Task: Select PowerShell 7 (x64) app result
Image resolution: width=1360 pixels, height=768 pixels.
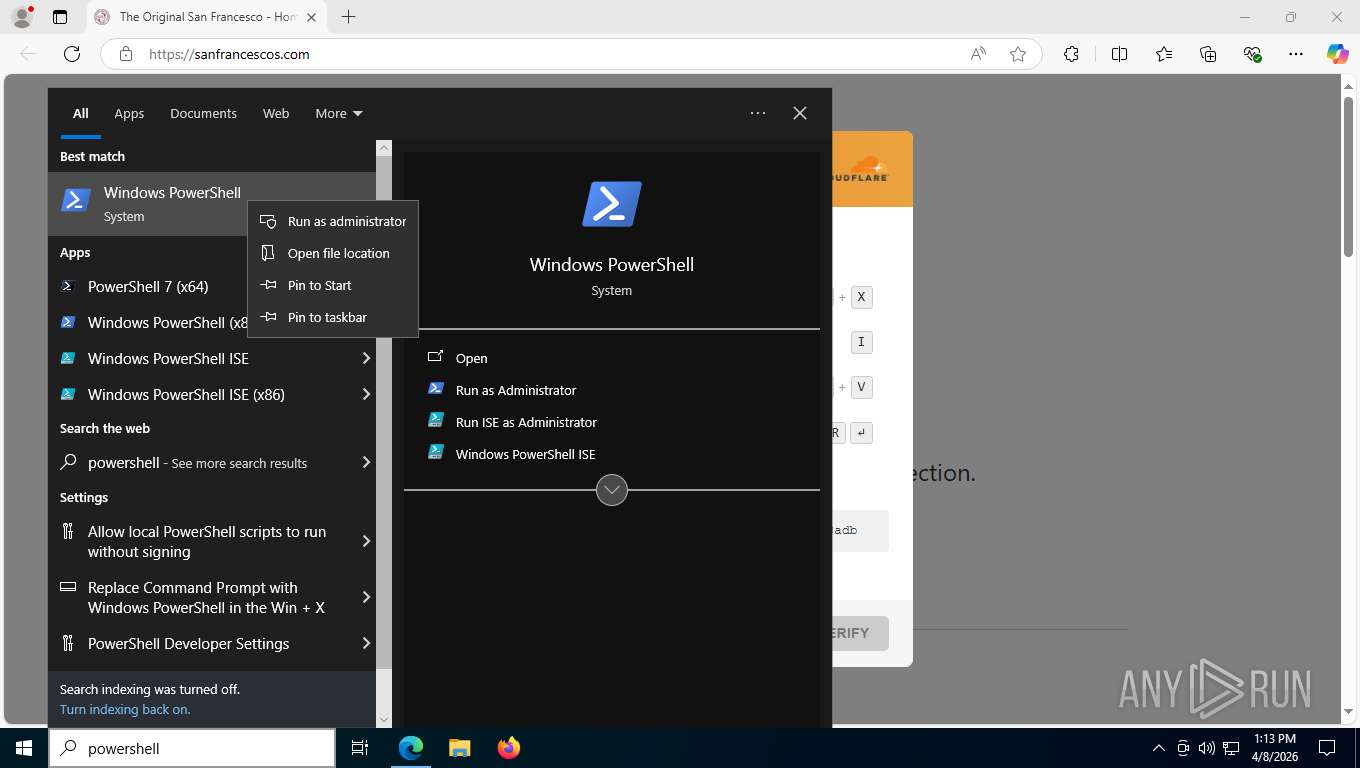Action: pyautogui.click(x=148, y=286)
